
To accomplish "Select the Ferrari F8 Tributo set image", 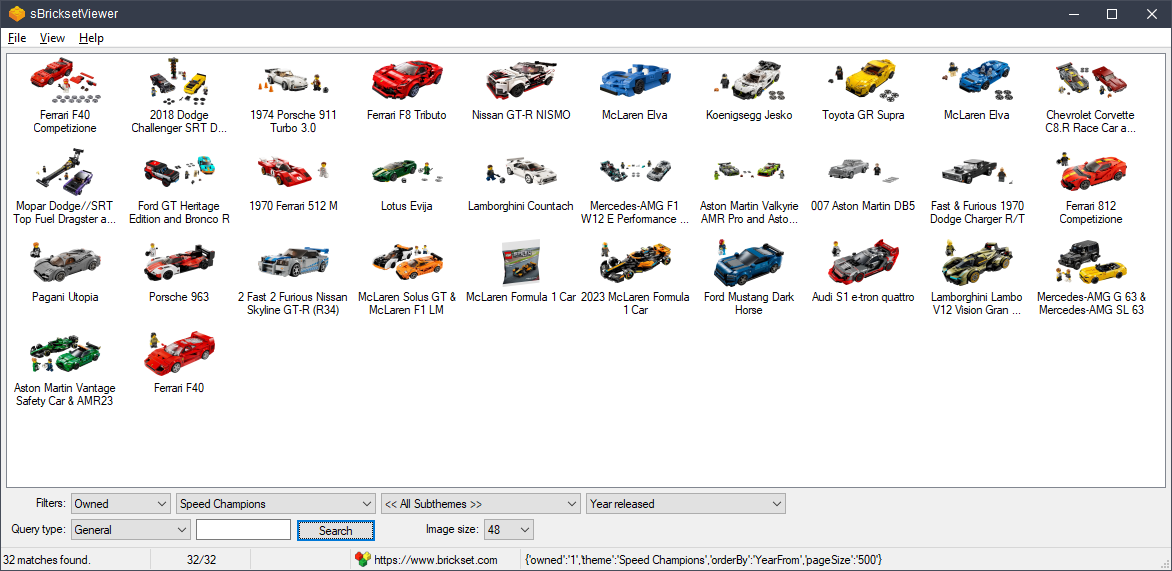I will (x=406, y=80).
